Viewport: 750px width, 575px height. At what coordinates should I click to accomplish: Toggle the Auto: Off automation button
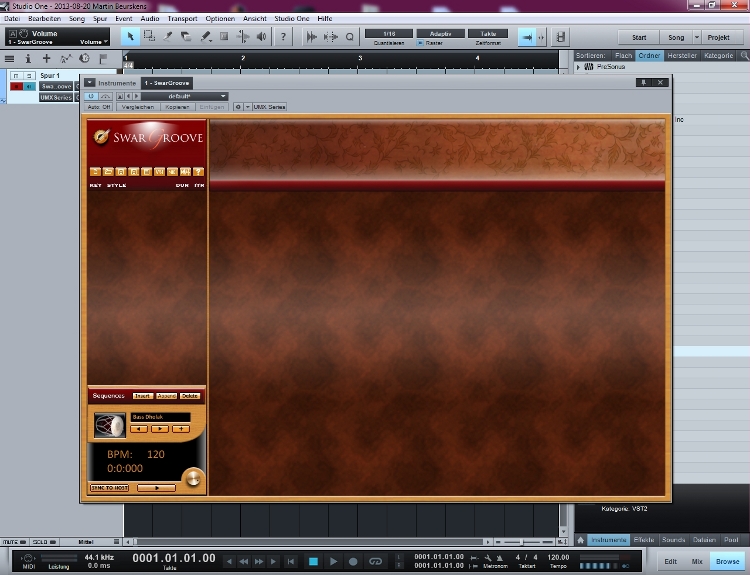pos(99,107)
